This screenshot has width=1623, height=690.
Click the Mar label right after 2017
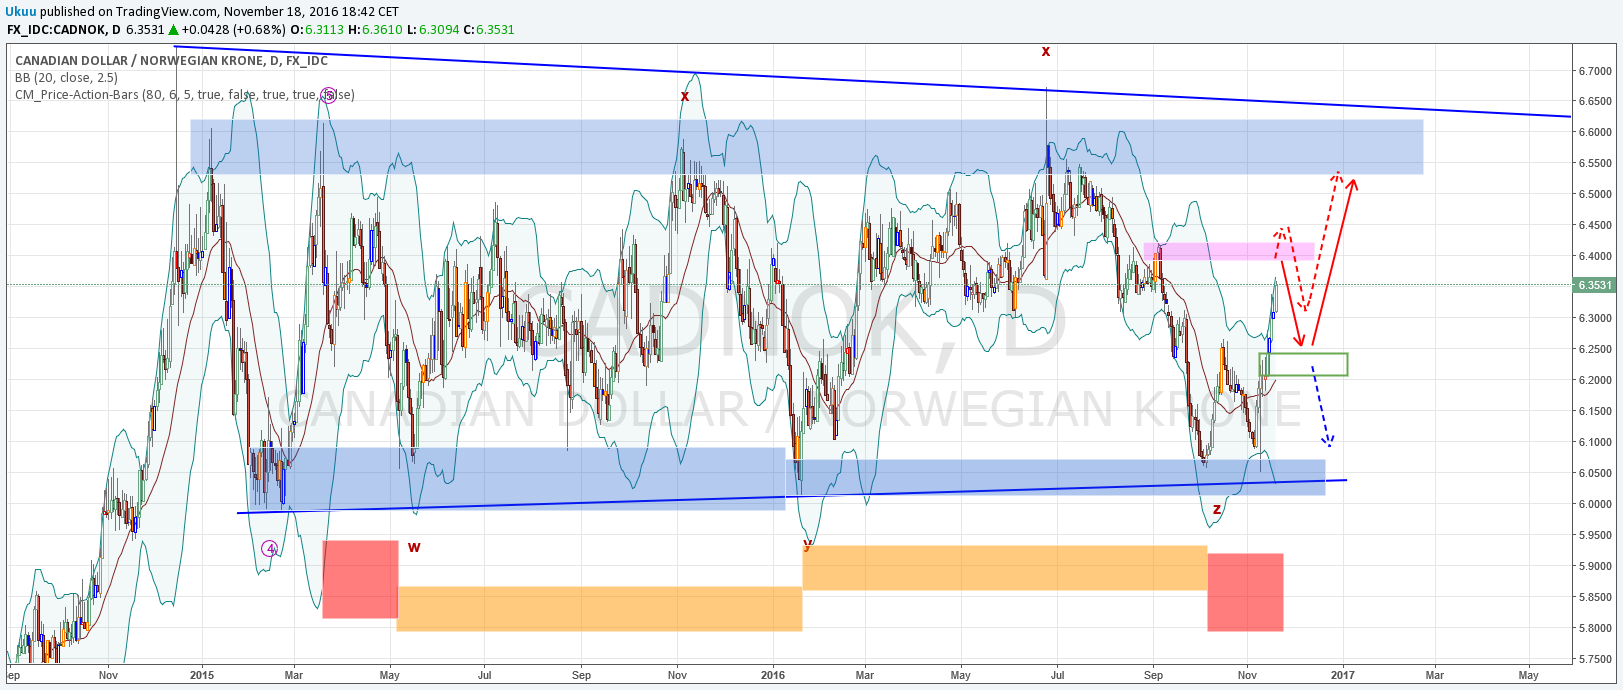point(1434,675)
